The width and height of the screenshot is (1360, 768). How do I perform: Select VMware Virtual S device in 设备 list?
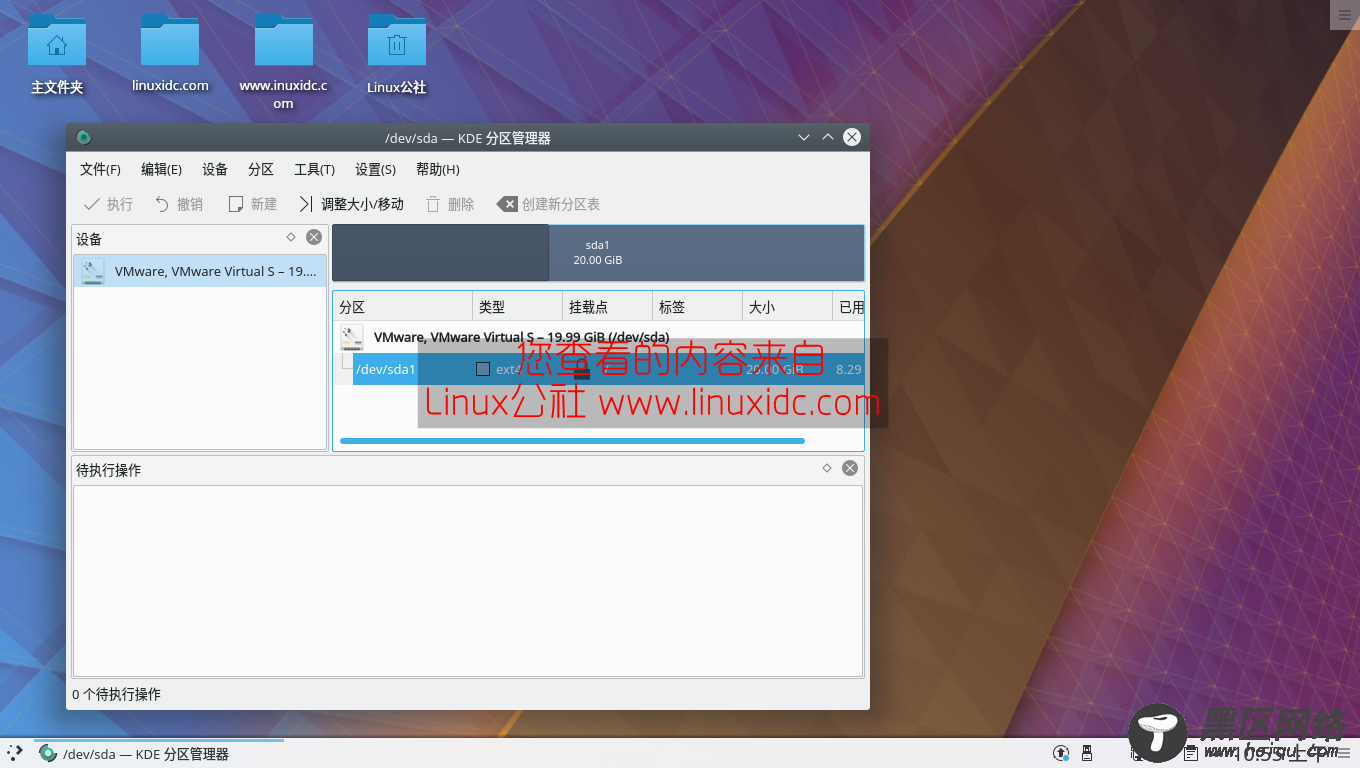tap(200, 271)
